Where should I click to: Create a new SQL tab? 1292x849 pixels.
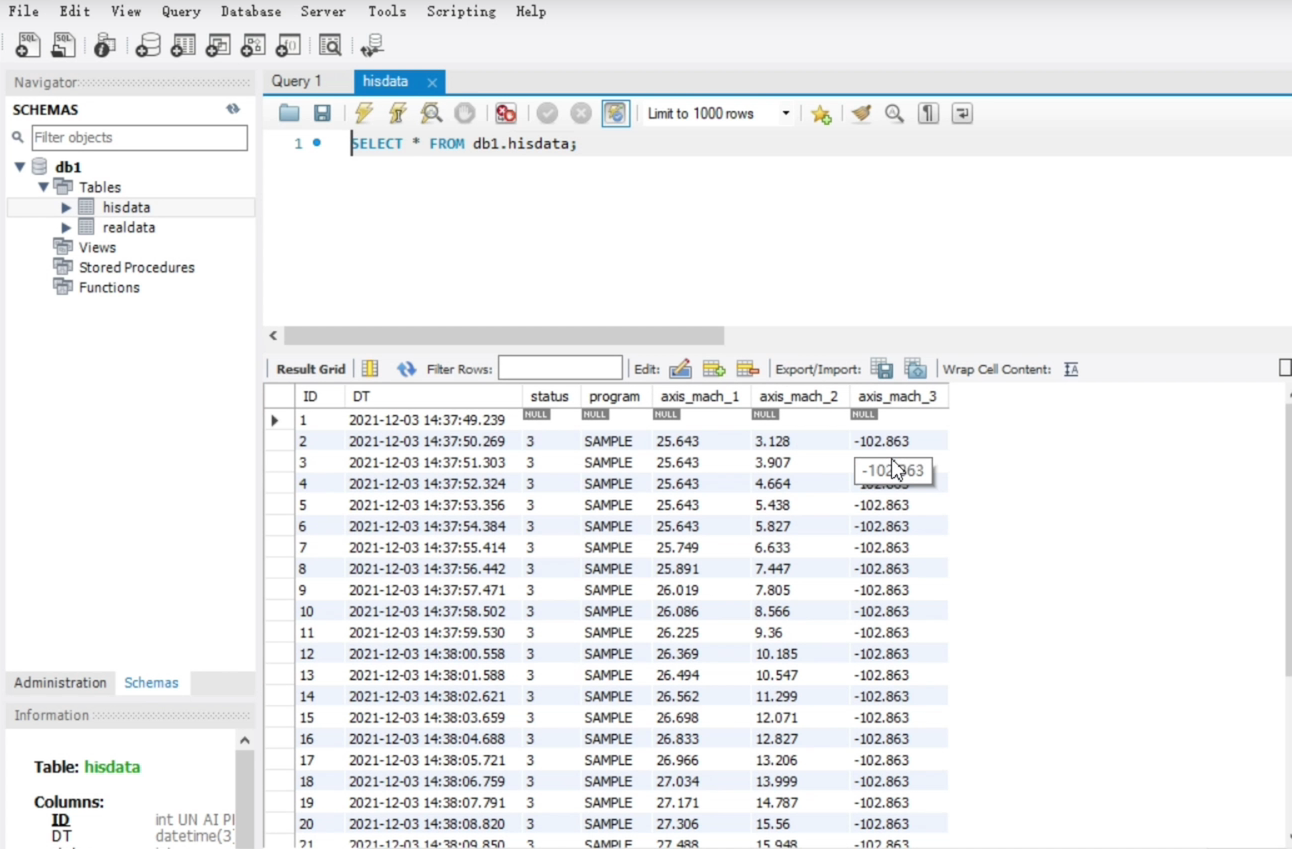click(x=28, y=45)
